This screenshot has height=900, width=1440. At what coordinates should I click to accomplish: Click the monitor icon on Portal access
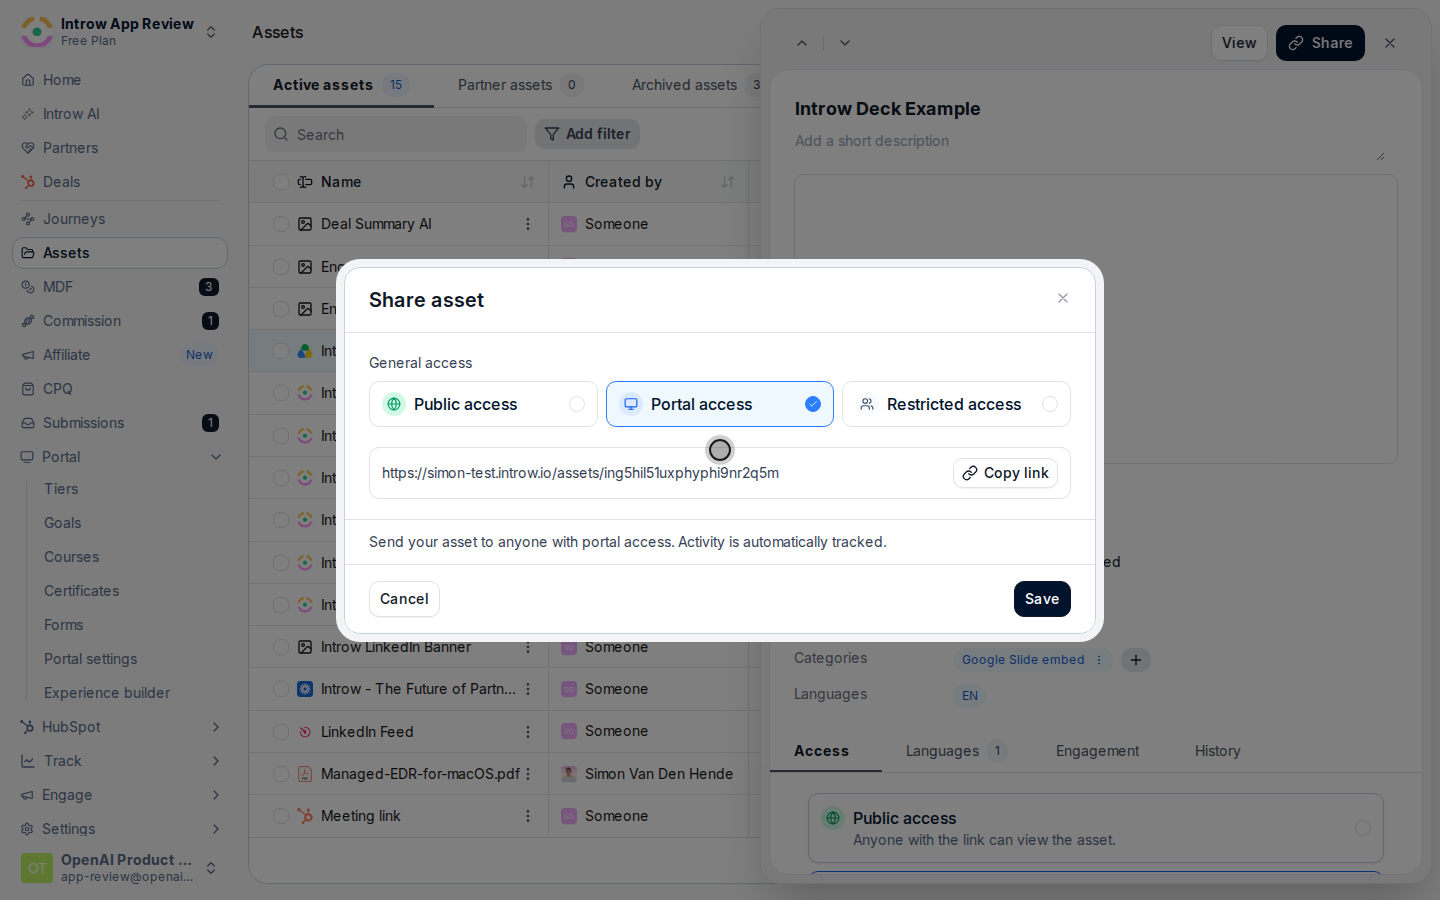coord(631,404)
